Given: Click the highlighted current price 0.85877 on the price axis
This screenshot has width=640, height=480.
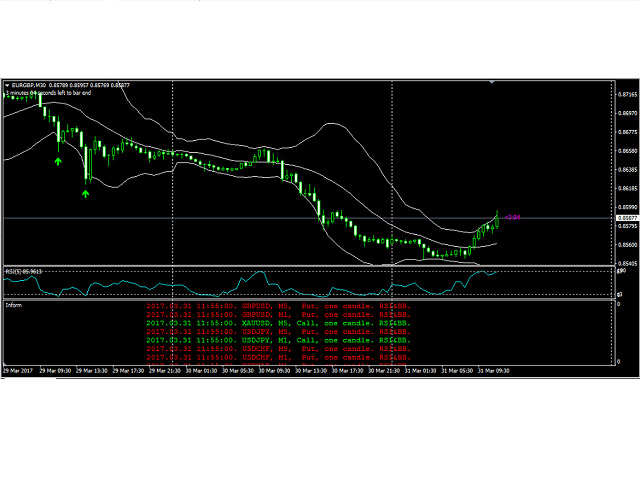Looking at the screenshot, I should (x=629, y=218).
